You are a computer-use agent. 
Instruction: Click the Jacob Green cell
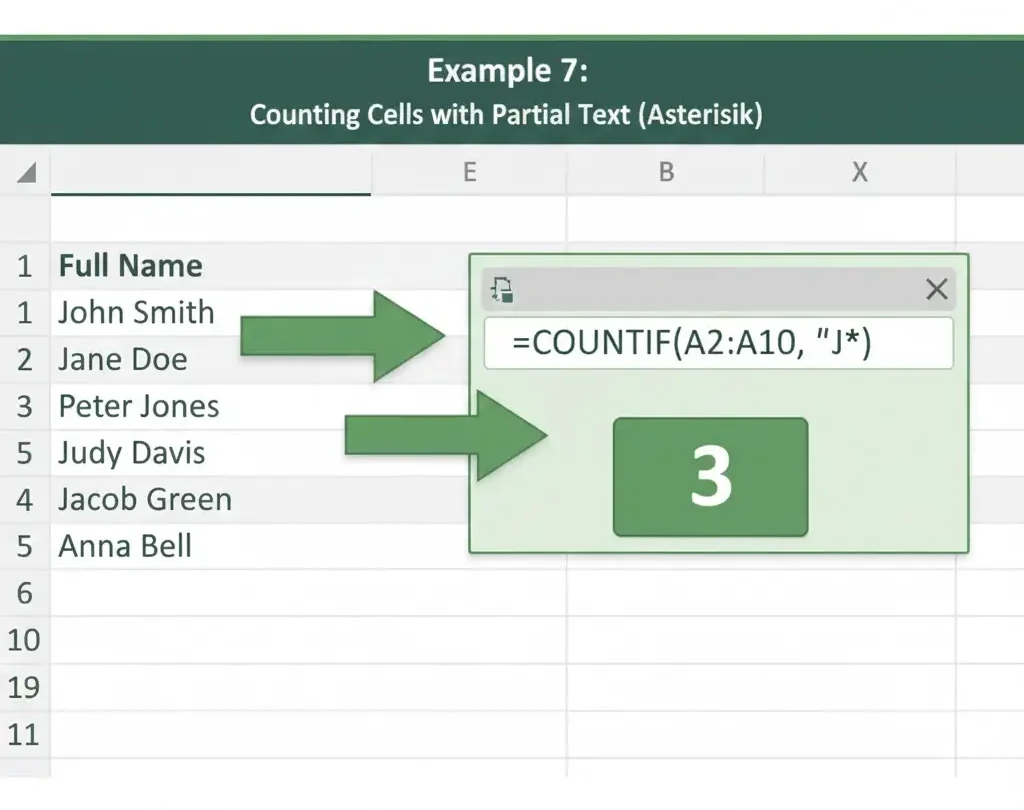point(145,499)
